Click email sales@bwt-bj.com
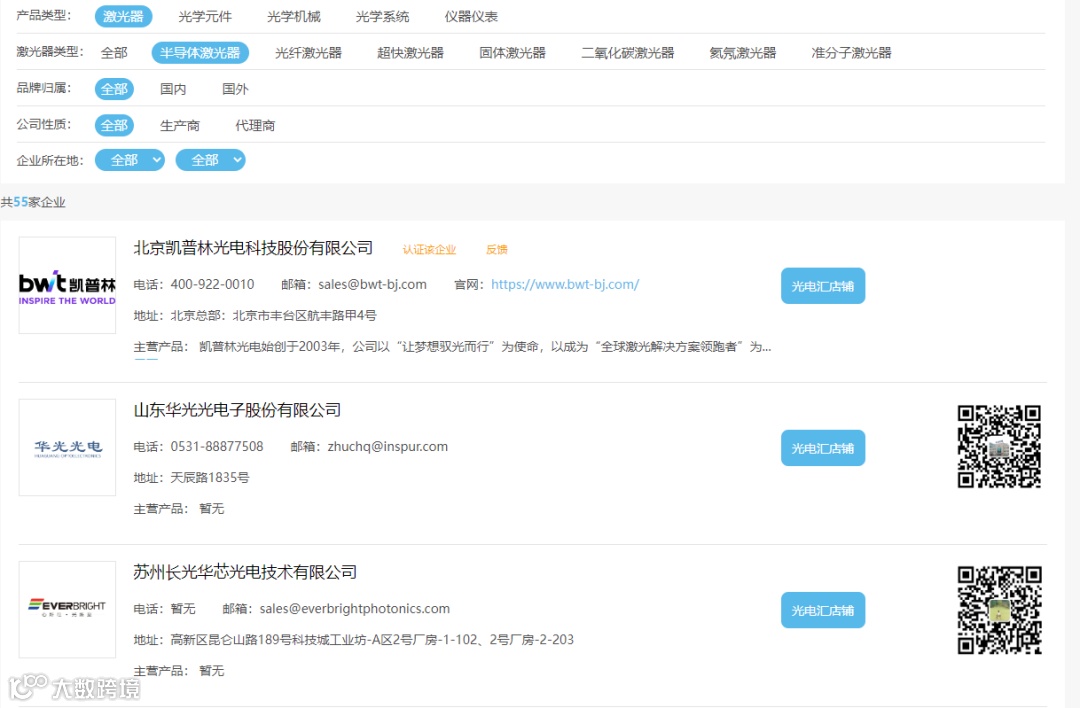The height and width of the screenshot is (708, 1080). coord(373,284)
